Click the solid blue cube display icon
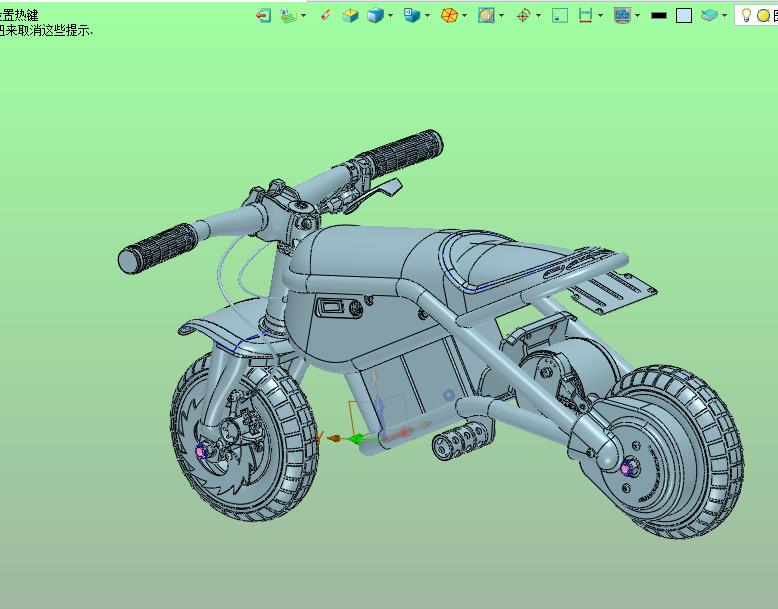The image size is (778, 609). coord(375,15)
